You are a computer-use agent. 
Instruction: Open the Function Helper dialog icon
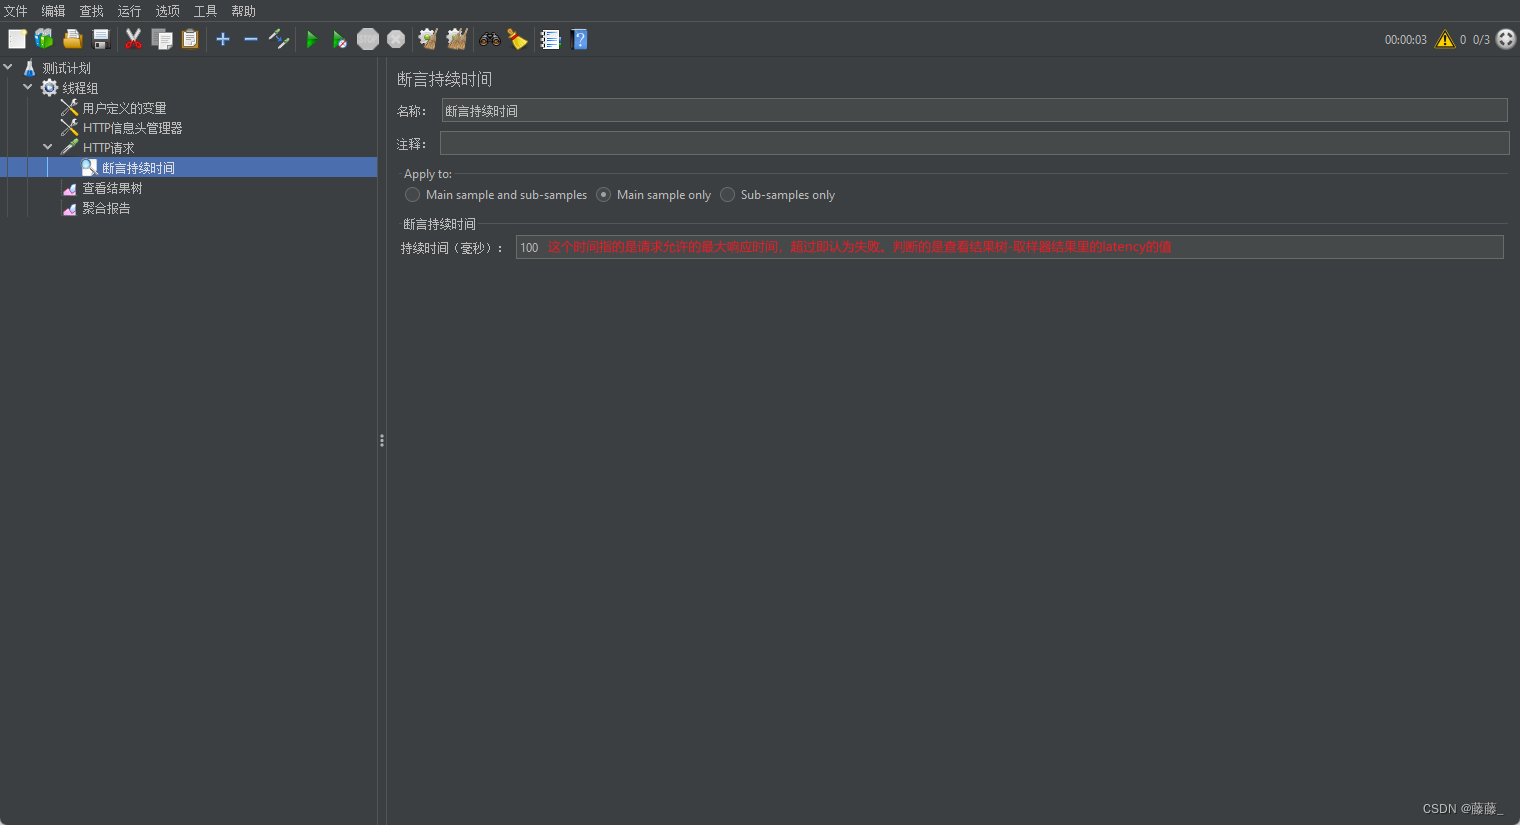(550, 39)
